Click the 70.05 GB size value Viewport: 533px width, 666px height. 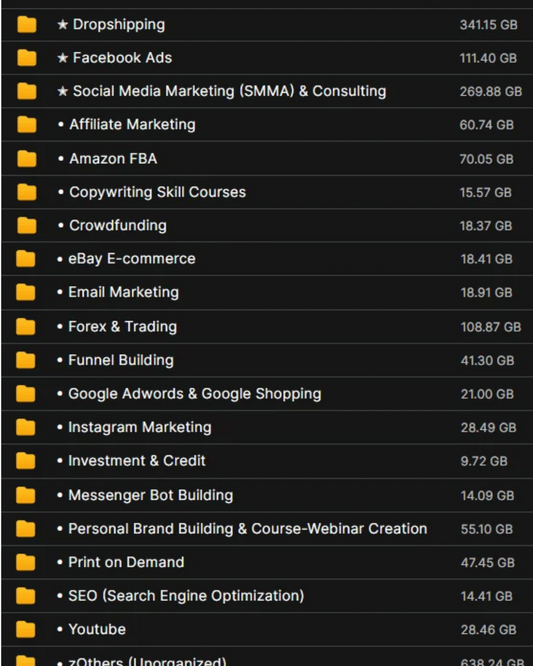click(487, 159)
